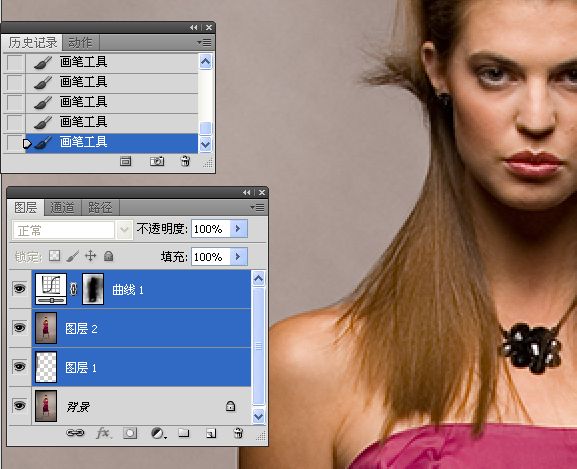Click the link layers icon
The height and width of the screenshot is (469, 577).
point(75,433)
